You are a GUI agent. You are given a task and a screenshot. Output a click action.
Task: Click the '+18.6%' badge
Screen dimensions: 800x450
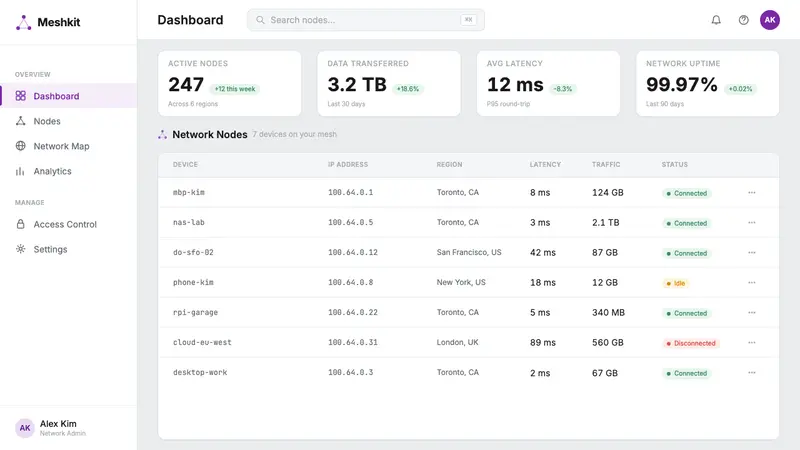pos(408,89)
